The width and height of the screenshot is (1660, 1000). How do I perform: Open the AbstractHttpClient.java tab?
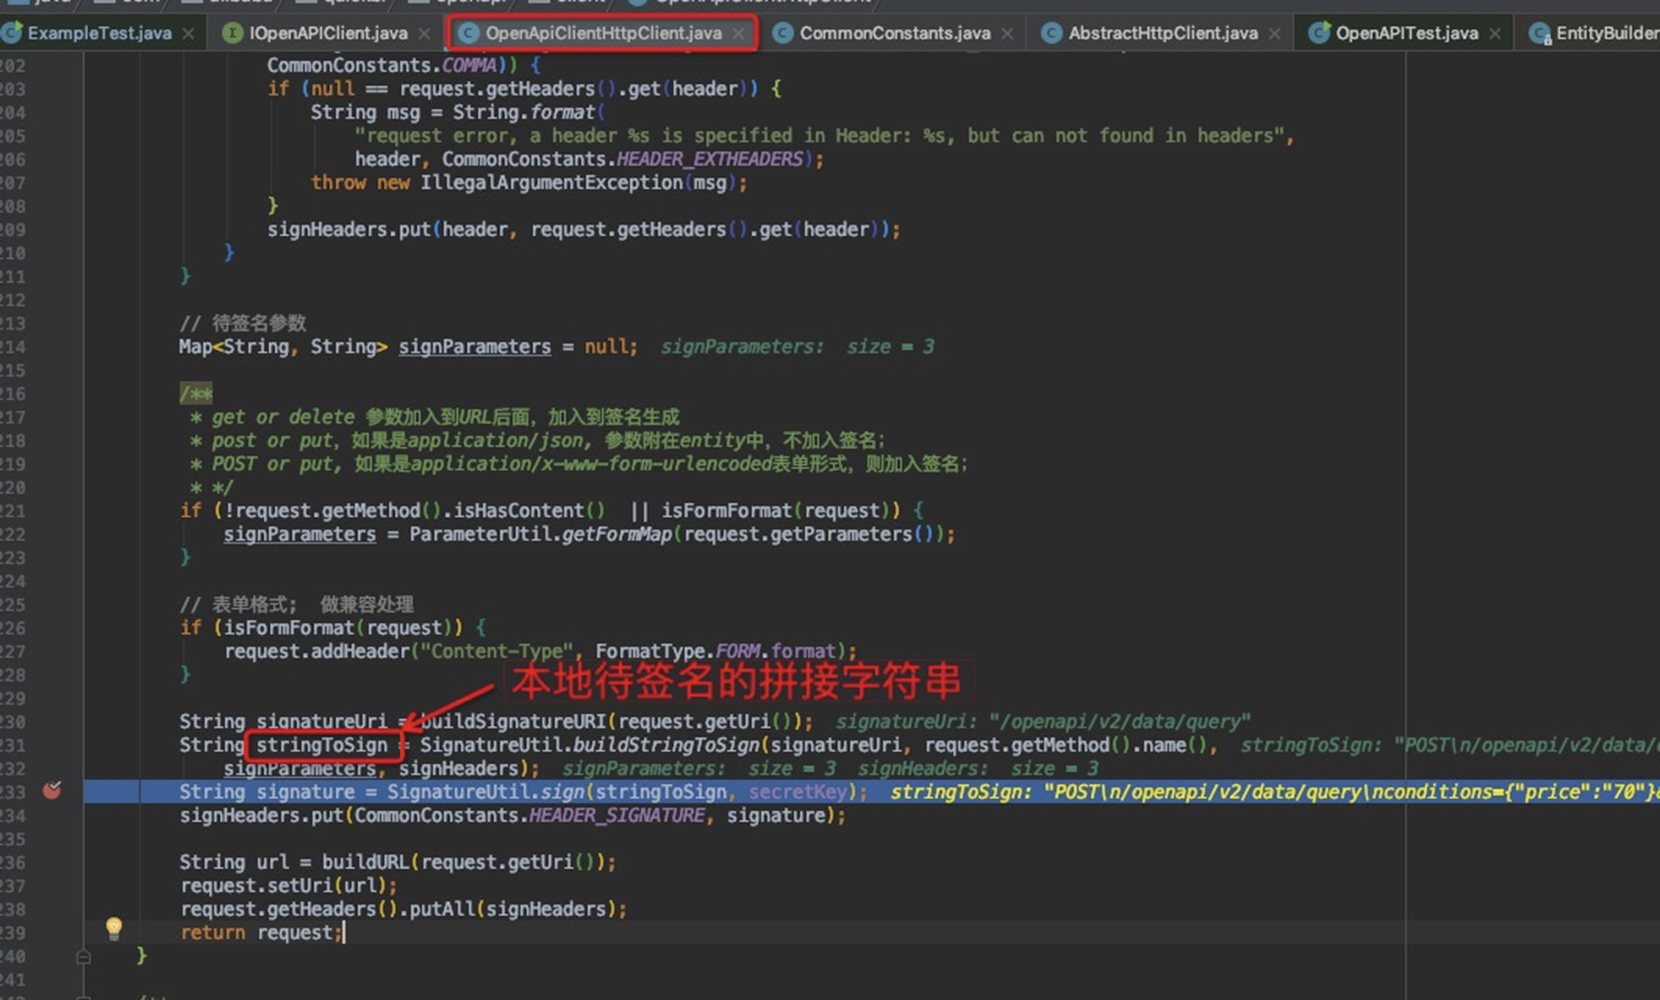coord(1163,33)
